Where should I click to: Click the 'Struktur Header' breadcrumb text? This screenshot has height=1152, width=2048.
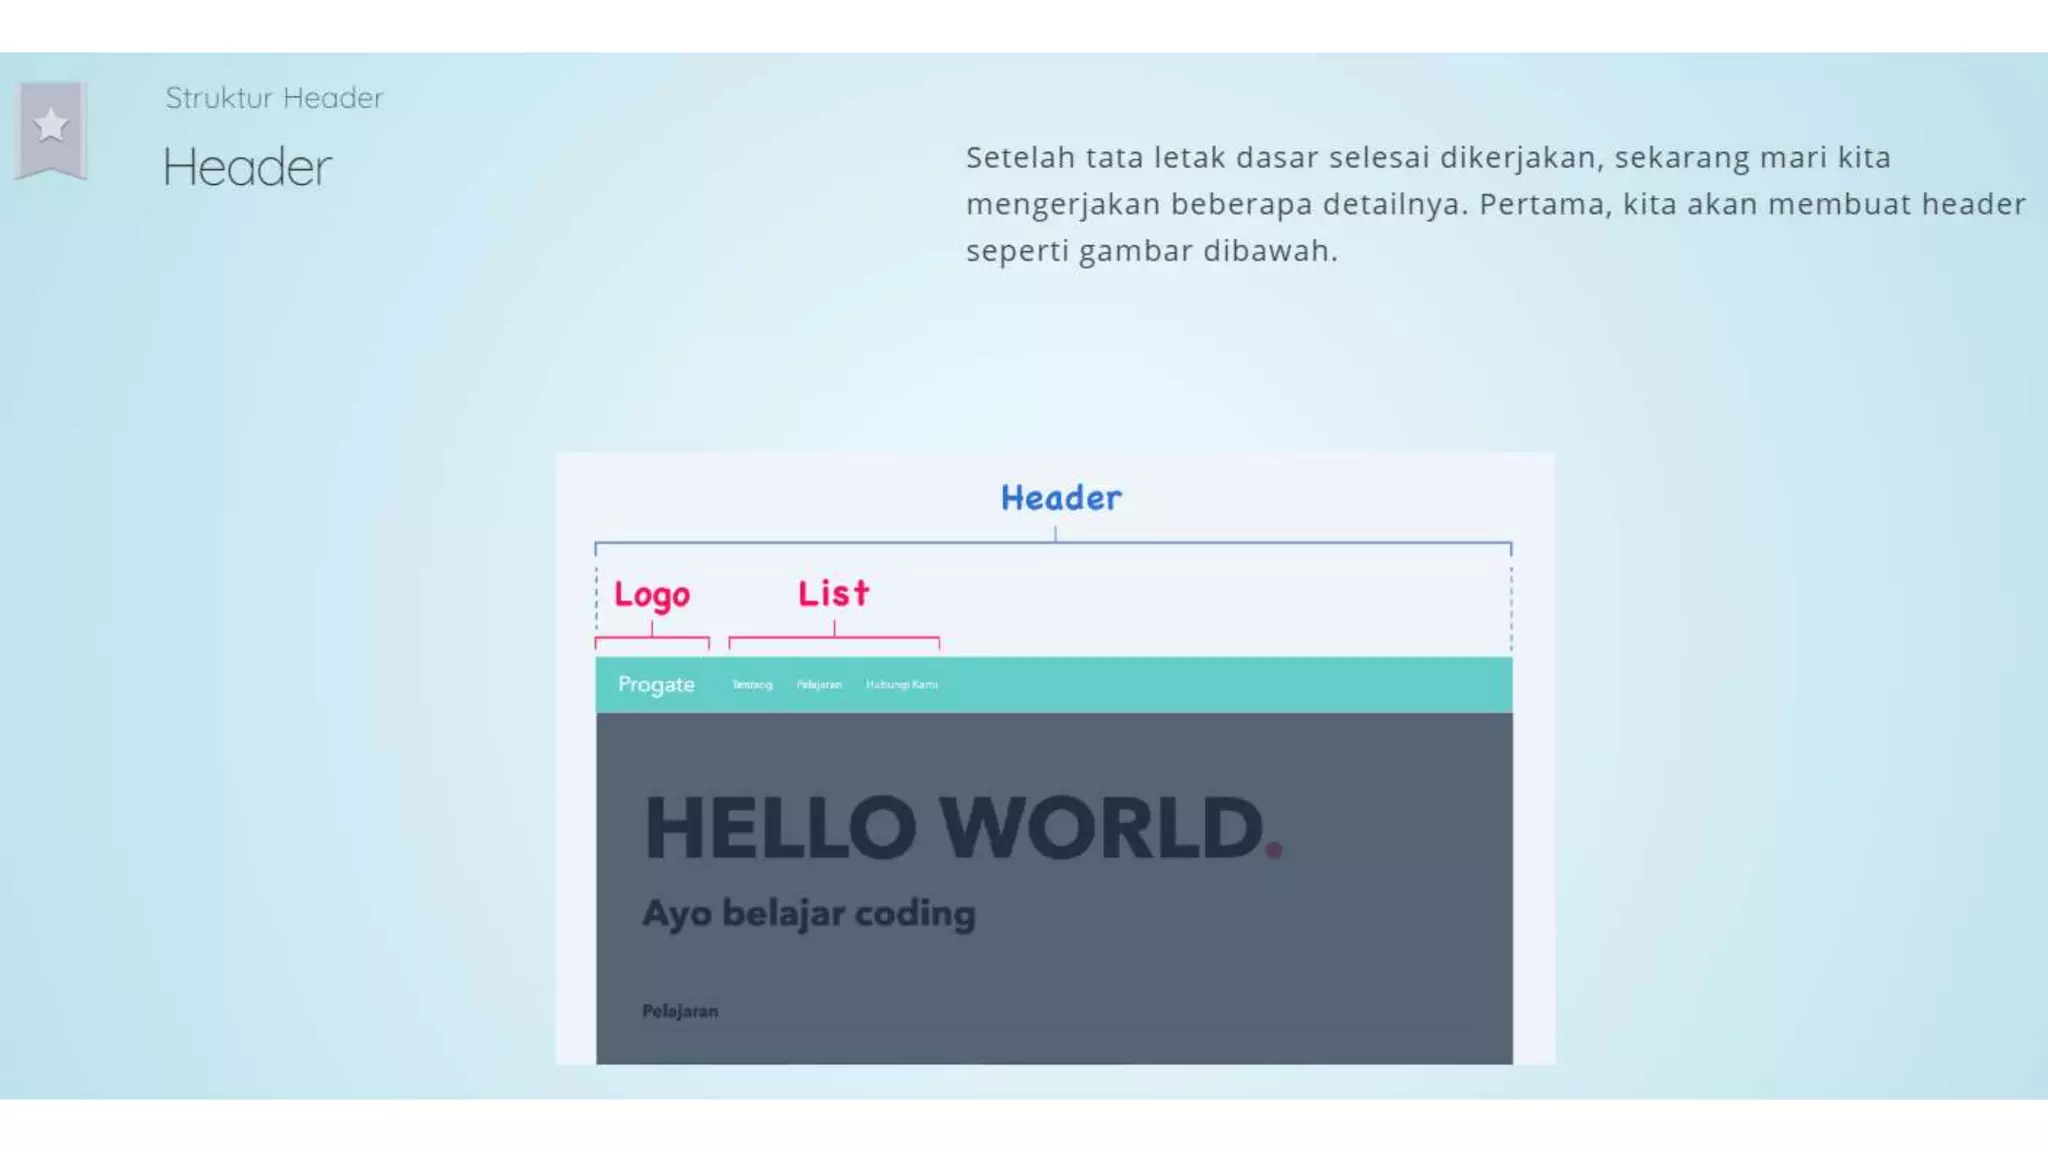click(x=274, y=98)
